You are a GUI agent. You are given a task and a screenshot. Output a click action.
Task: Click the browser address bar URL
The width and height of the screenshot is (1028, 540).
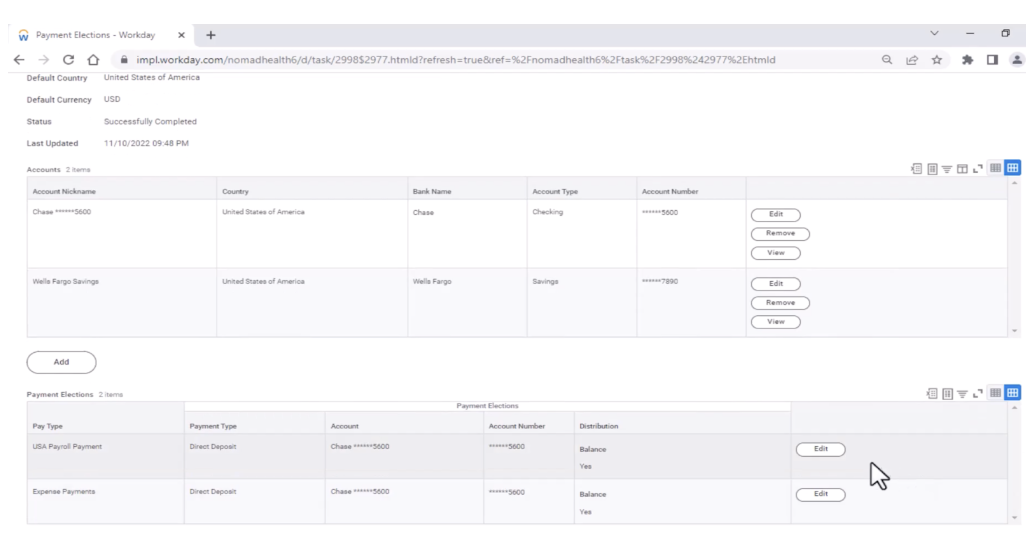coord(456,60)
